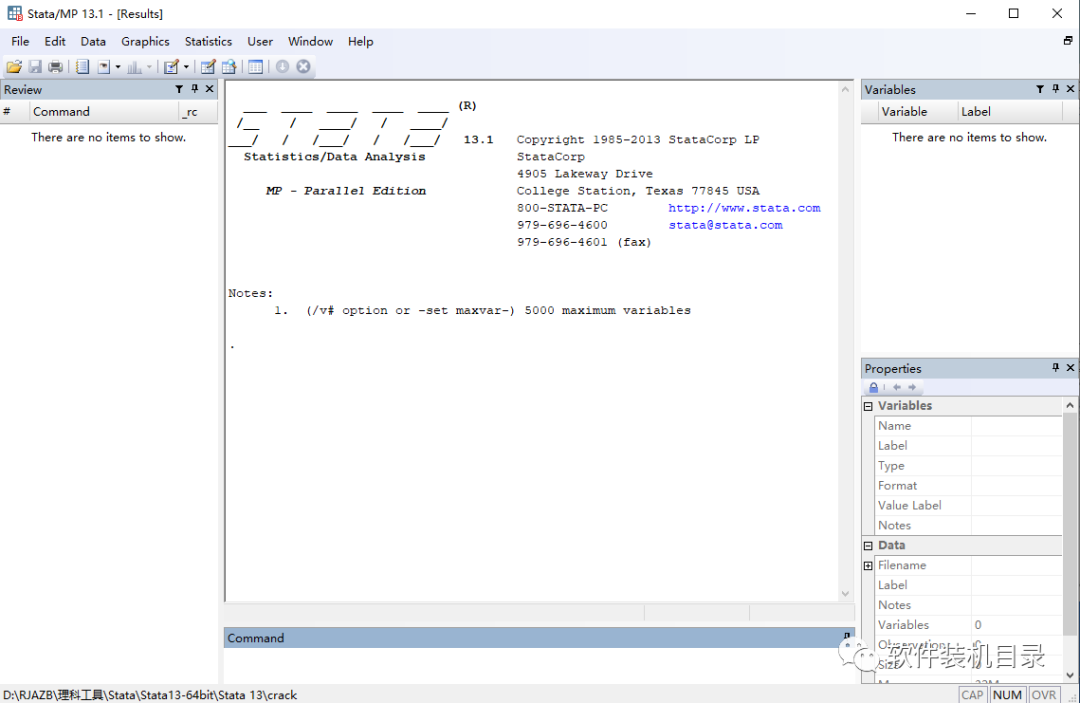Open the File menu

pyautogui.click(x=20, y=41)
